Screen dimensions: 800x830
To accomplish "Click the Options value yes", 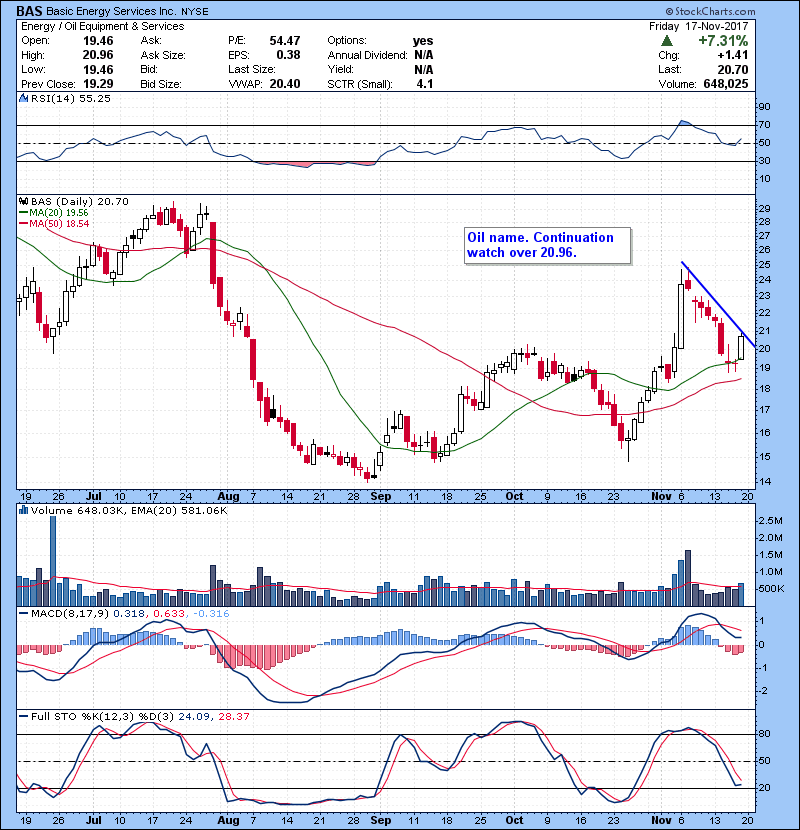I will (423, 41).
